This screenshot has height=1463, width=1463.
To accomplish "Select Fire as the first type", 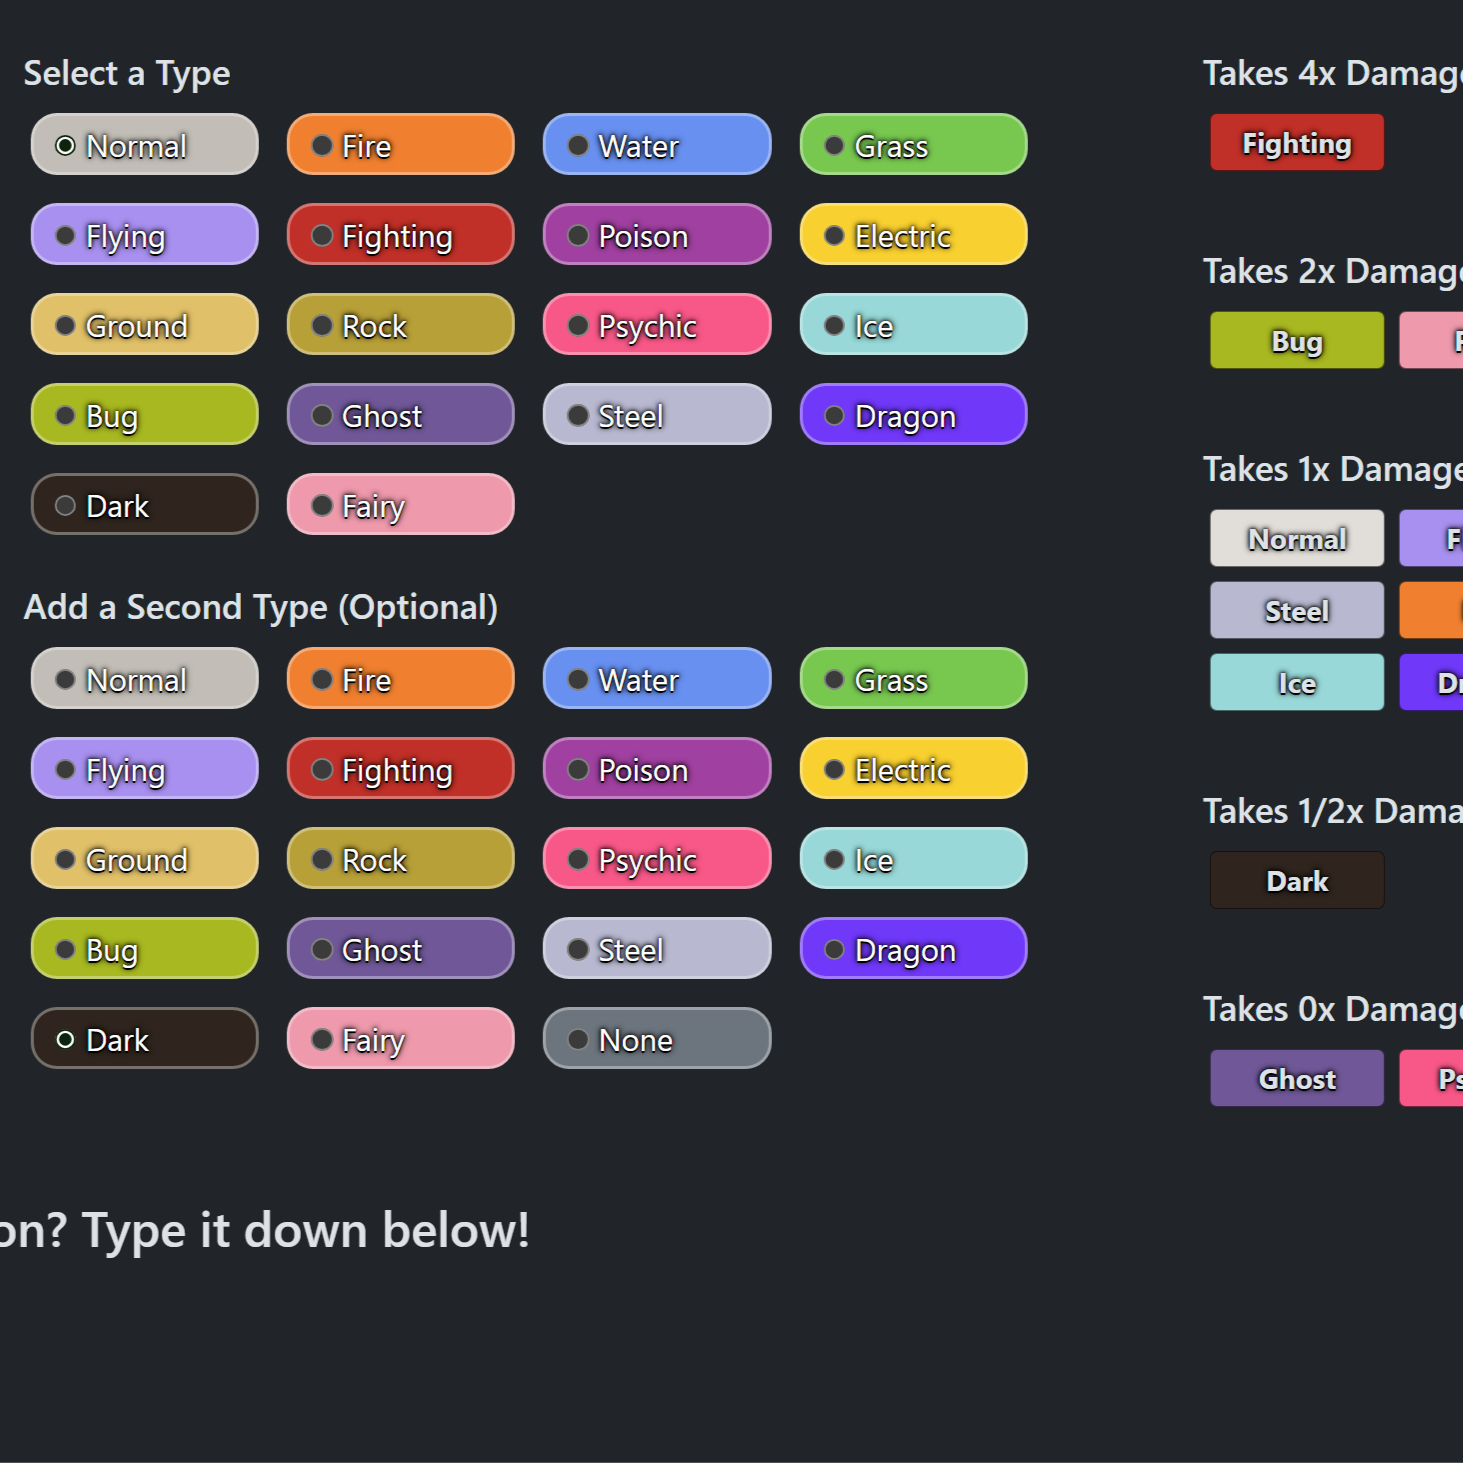I will 400,145.
